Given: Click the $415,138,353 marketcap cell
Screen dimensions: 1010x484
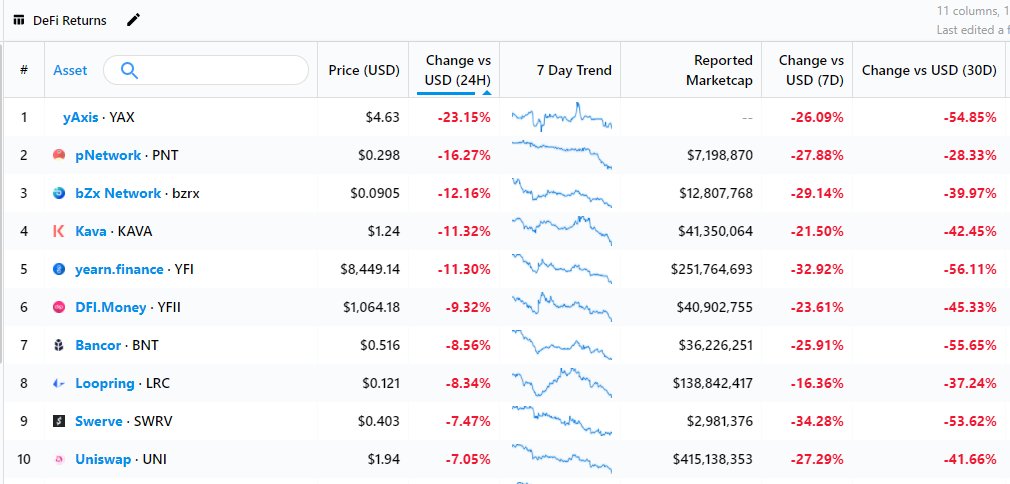Looking at the screenshot, I should click(712, 460).
